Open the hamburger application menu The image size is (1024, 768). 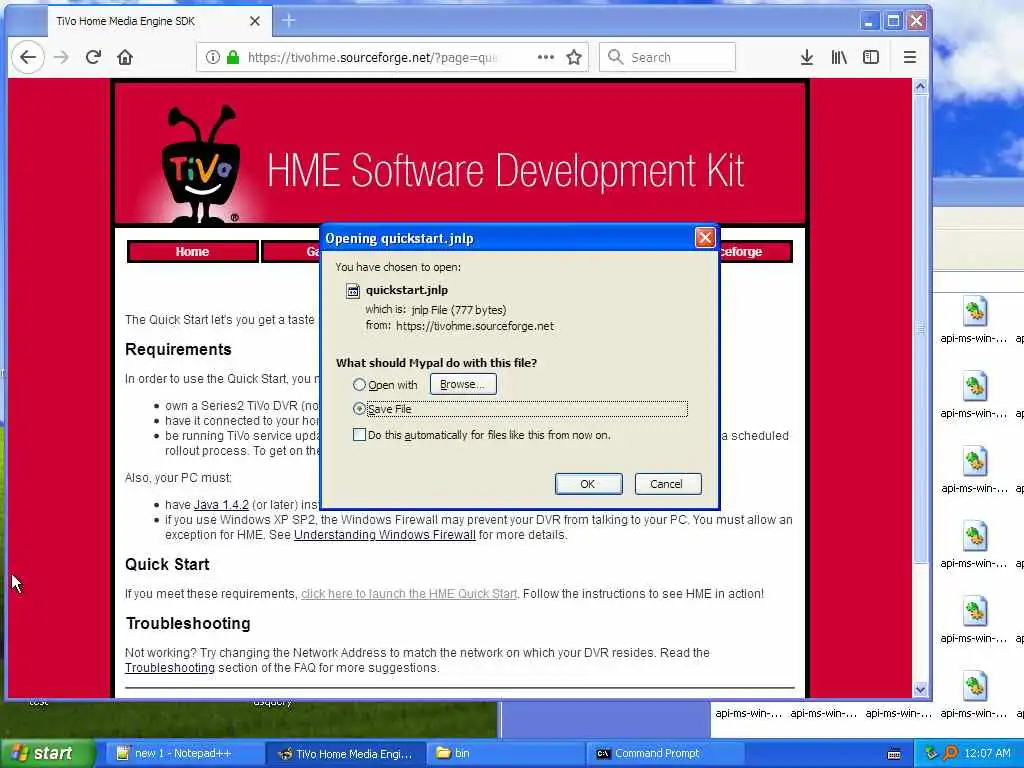tap(910, 57)
